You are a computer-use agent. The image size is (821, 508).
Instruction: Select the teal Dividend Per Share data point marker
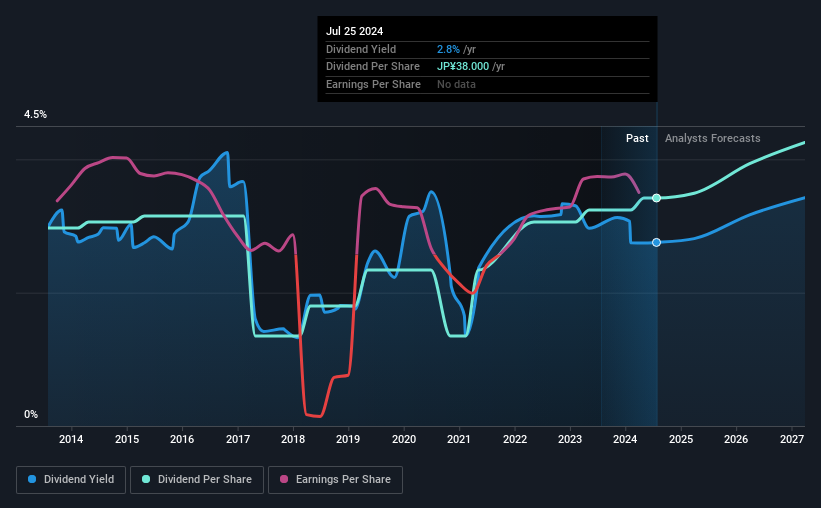click(656, 198)
